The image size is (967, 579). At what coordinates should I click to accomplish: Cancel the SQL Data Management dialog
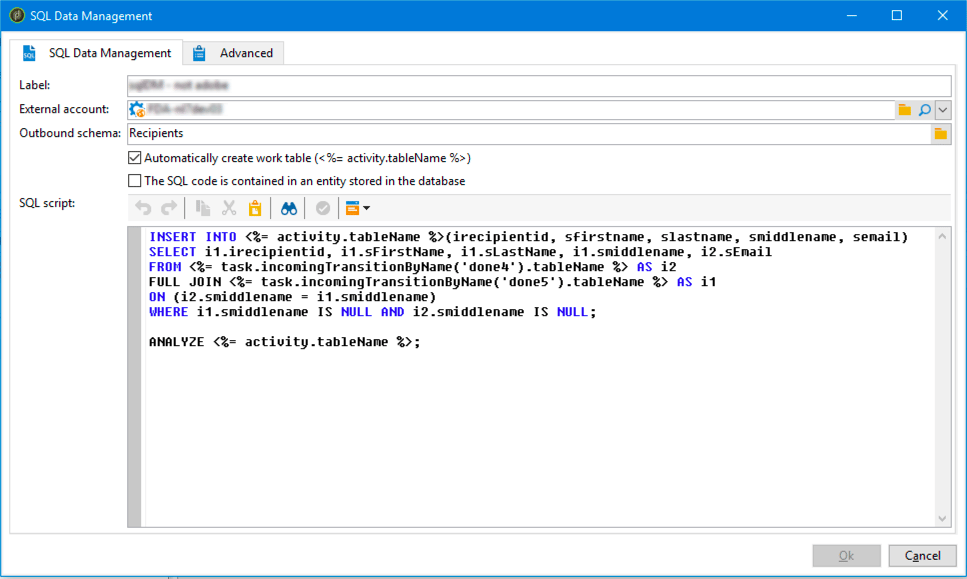[x=922, y=555]
